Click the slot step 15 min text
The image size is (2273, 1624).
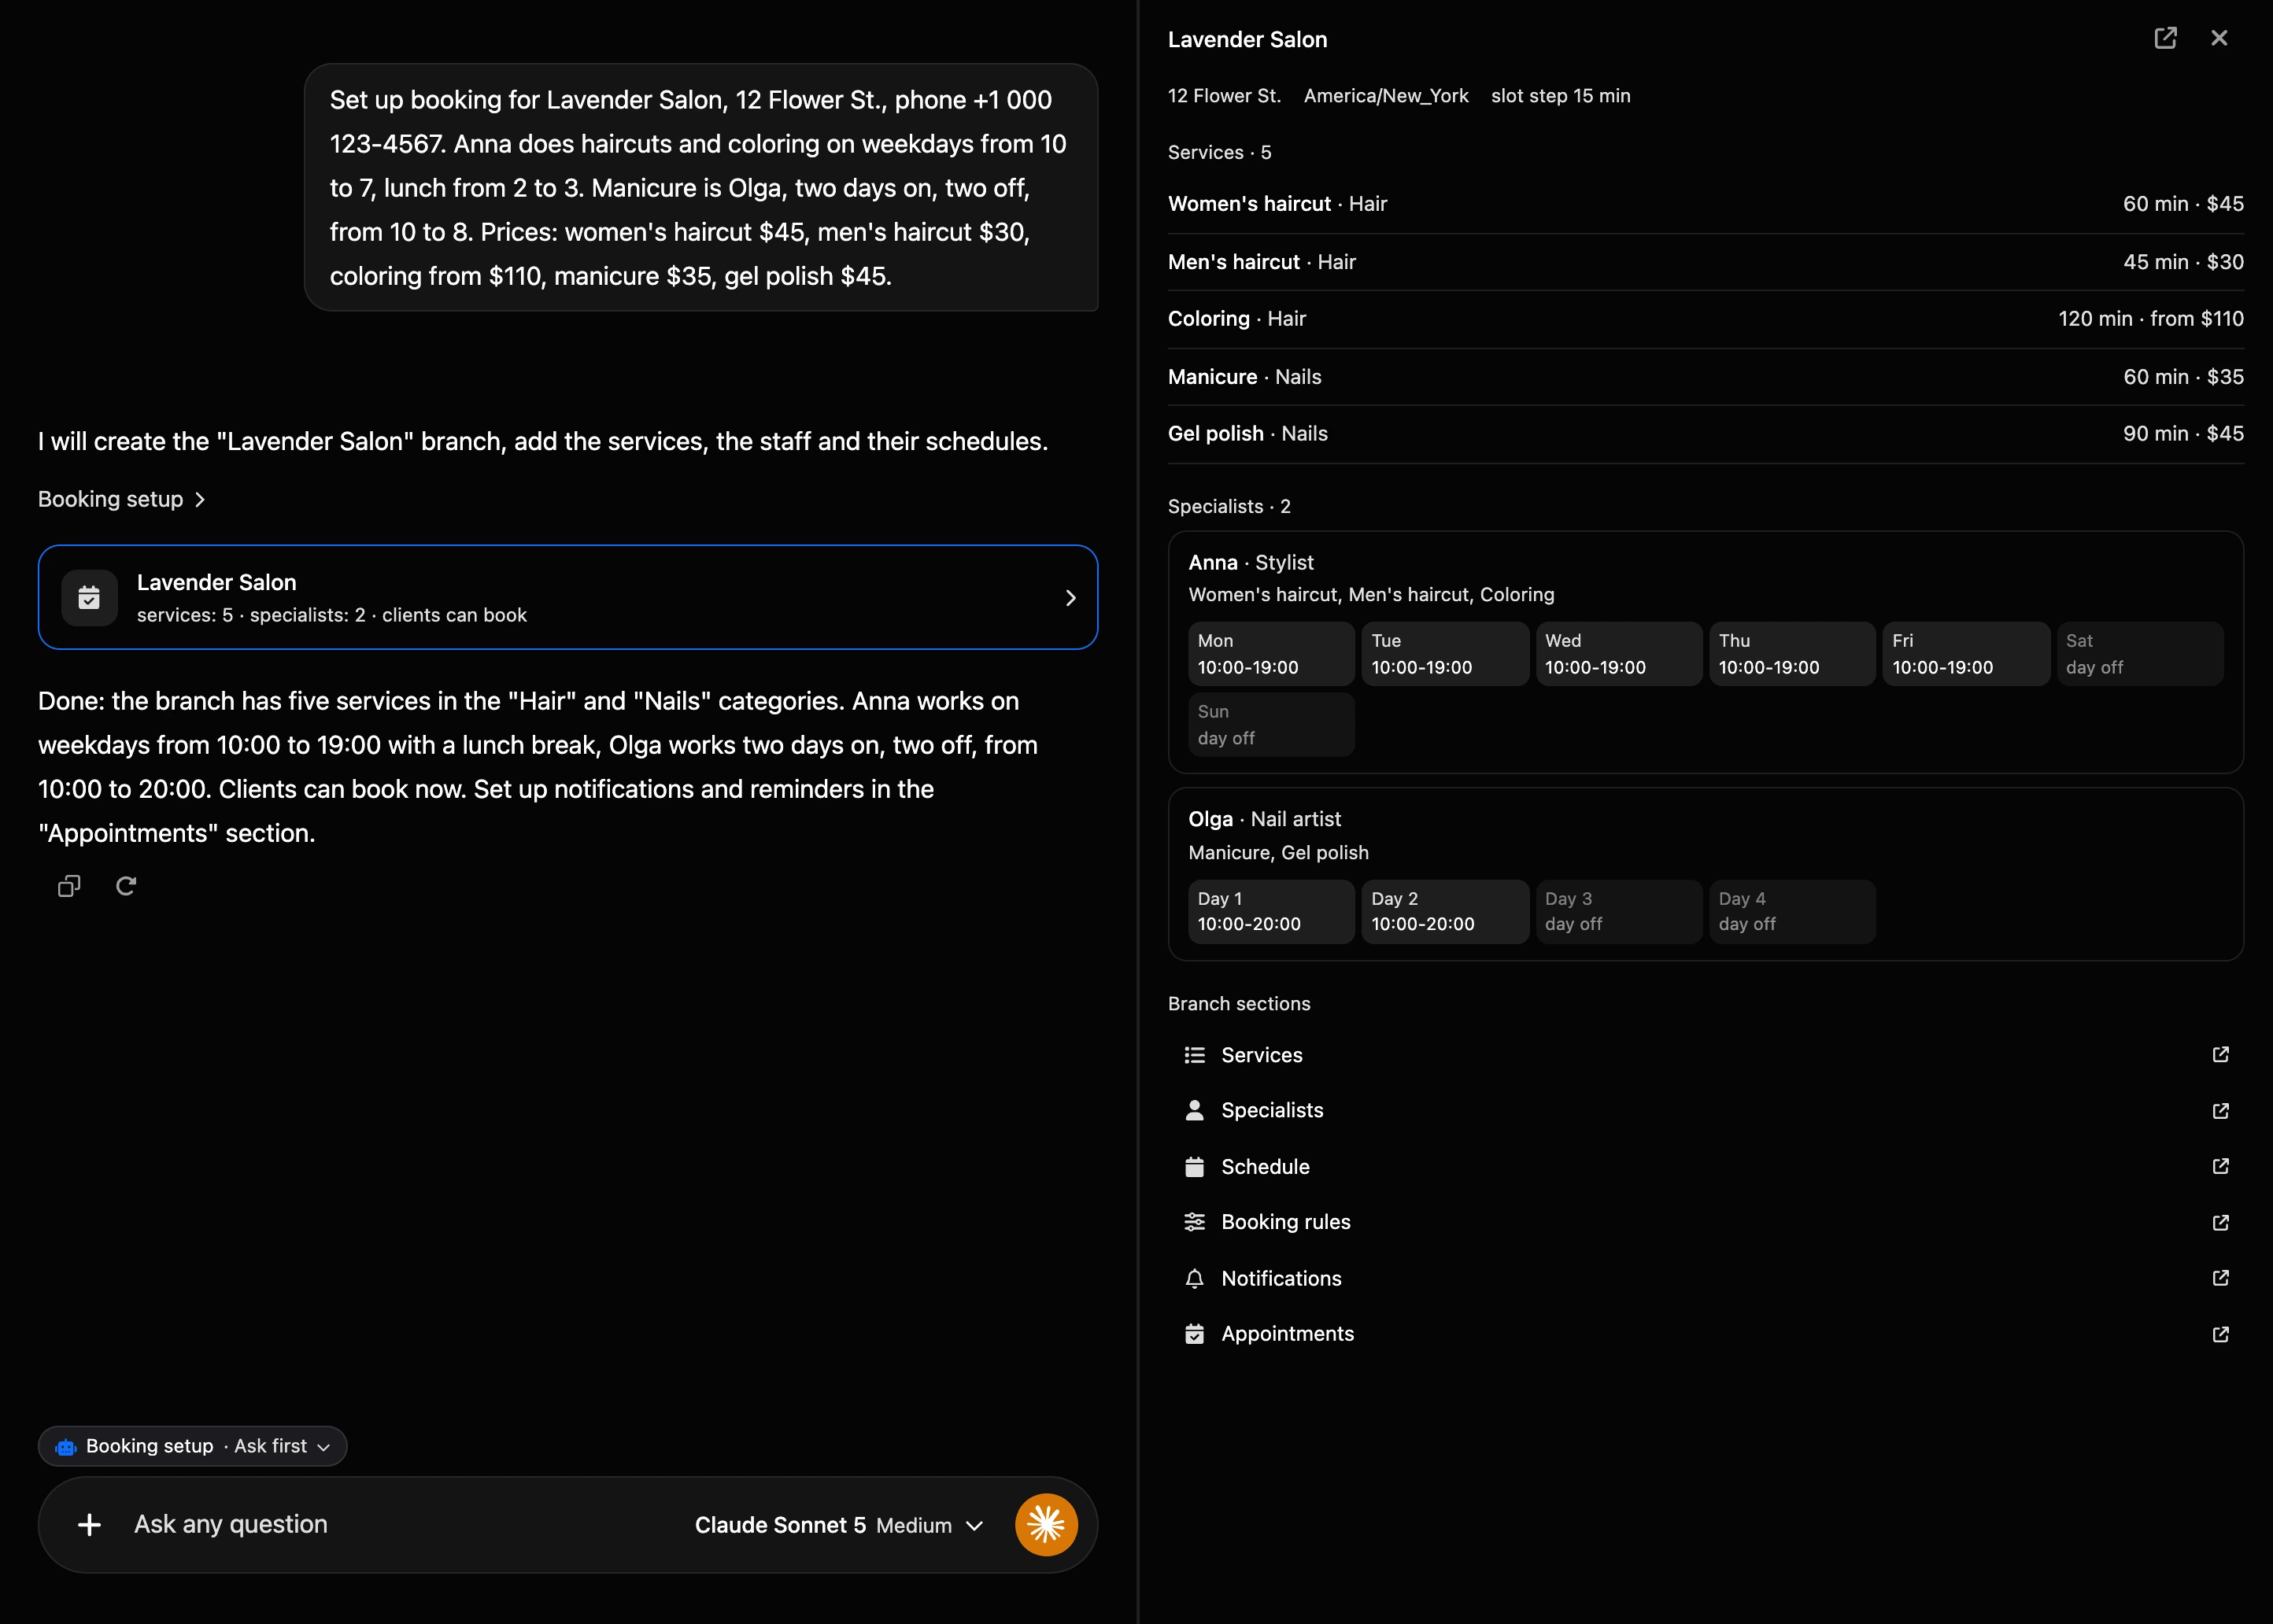coord(1560,96)
